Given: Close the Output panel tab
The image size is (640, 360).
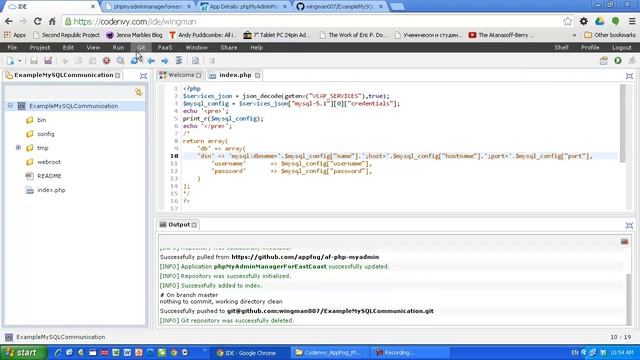Looking at the screenshot, I should click(x=194, y=225).
